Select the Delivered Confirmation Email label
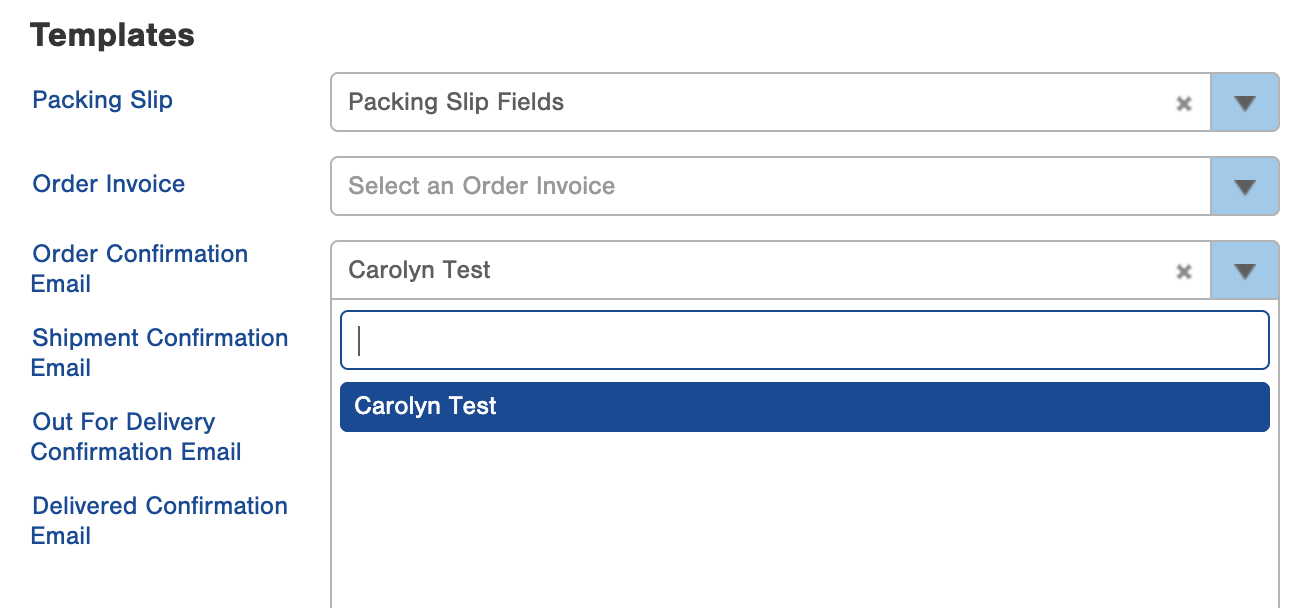 (x=160, y=520)
